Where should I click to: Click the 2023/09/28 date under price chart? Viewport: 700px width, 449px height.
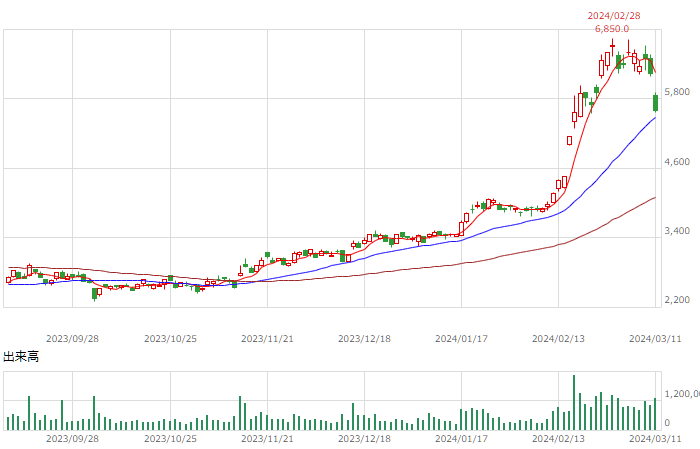72,339
